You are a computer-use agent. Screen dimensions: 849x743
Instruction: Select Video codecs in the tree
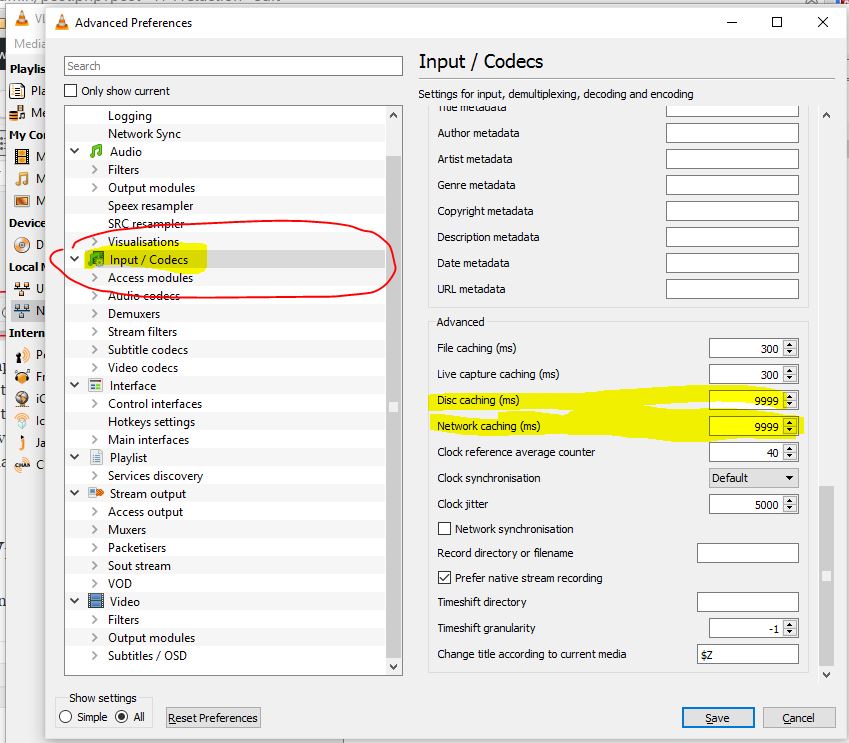143,368
